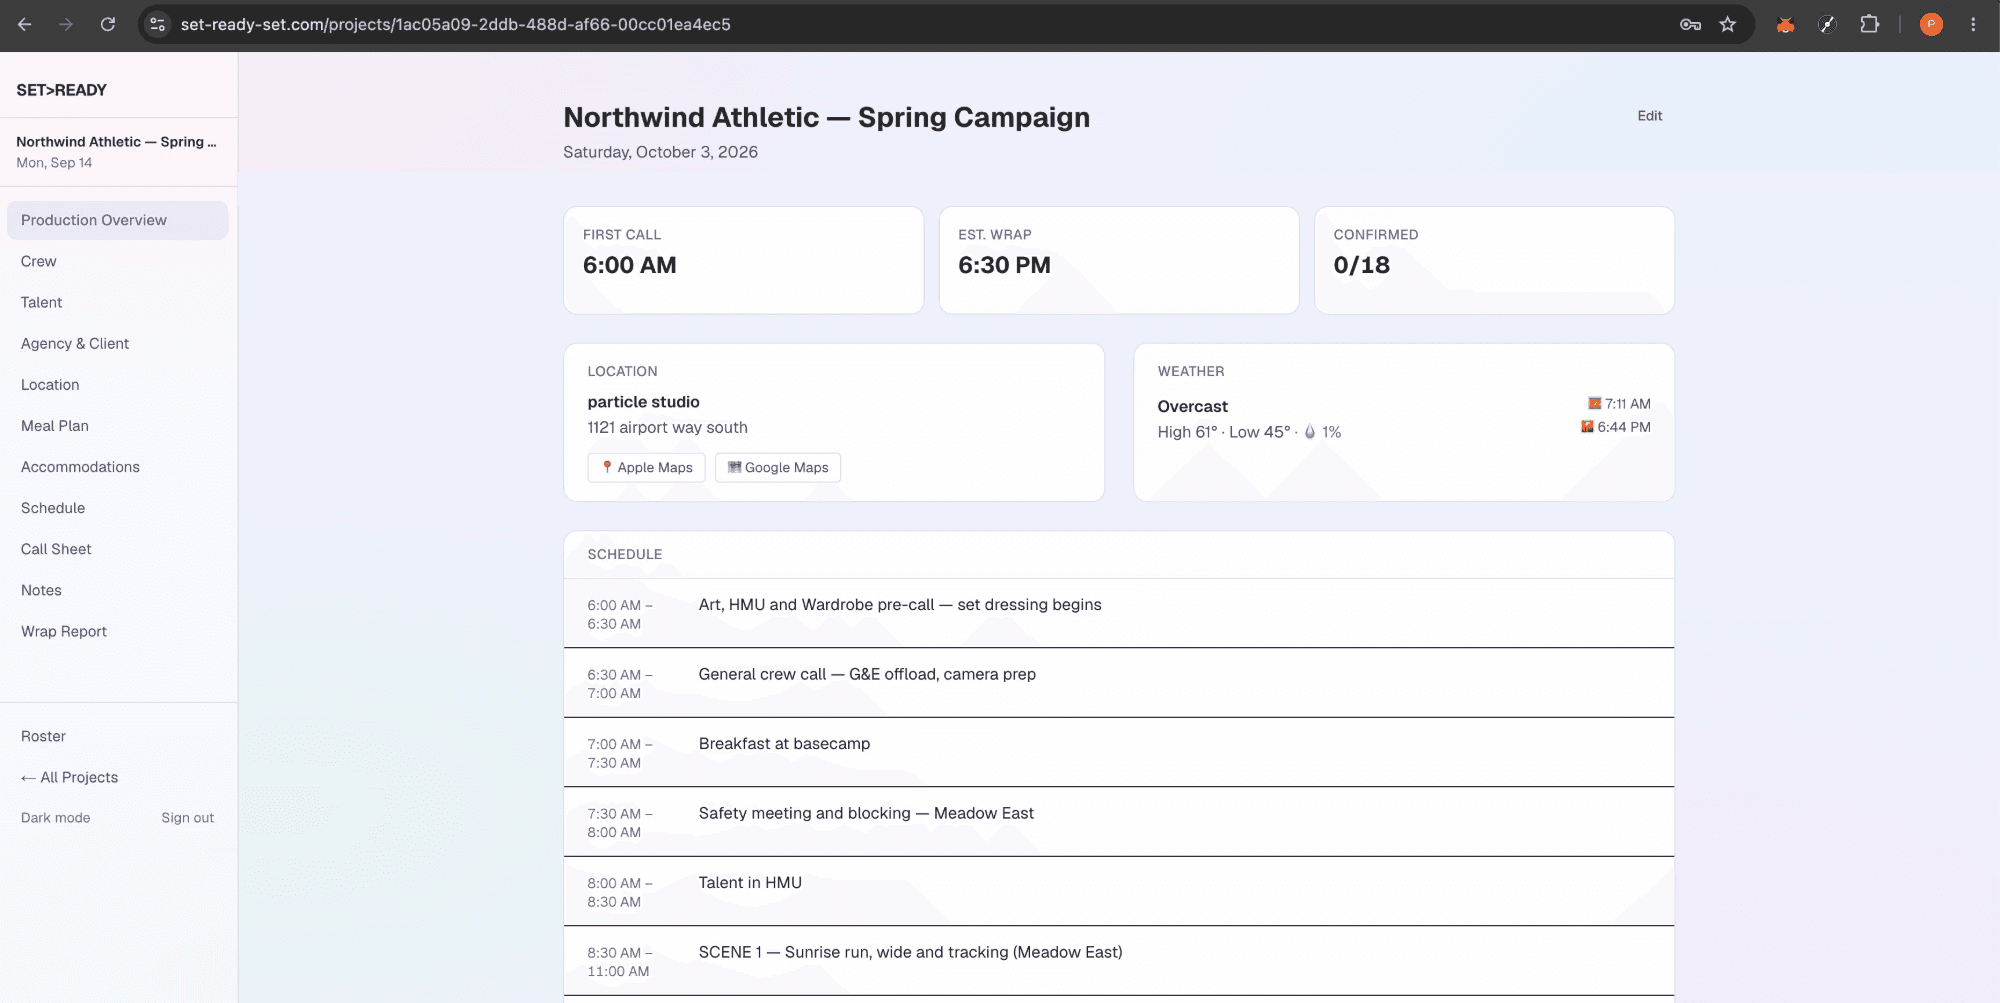Click the 'SCHEDULE' section header
Viewport: 2000px width, 1003px height.
click(624, 554)
